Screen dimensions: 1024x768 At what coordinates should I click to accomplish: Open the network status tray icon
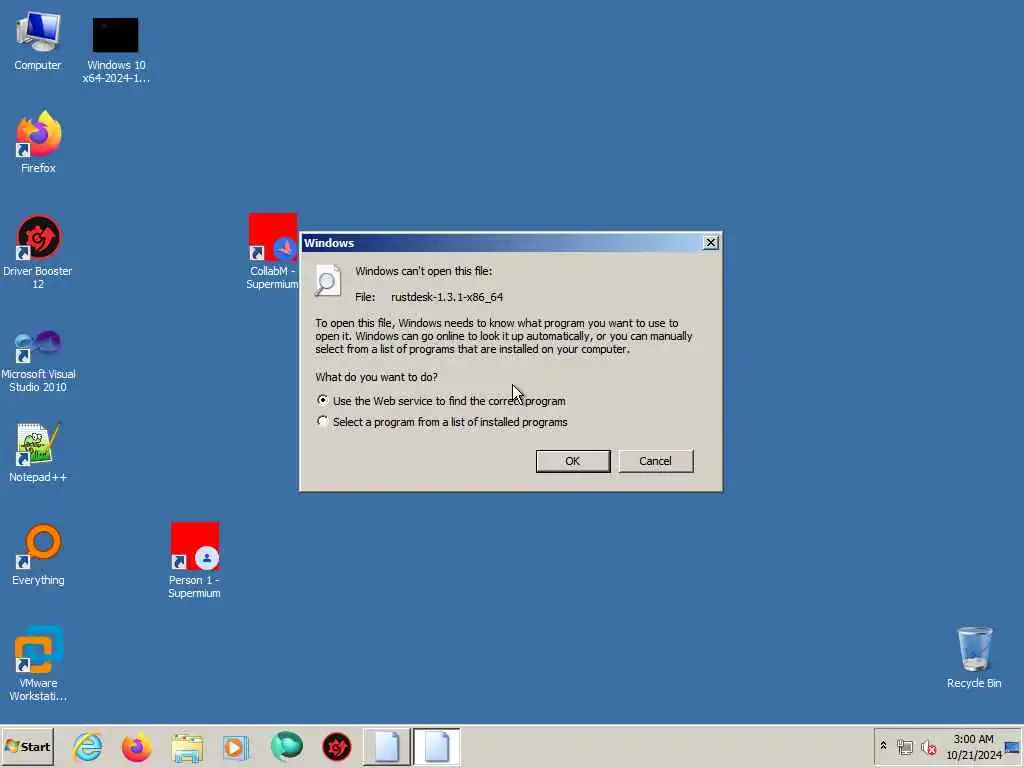tap(904, 747)
